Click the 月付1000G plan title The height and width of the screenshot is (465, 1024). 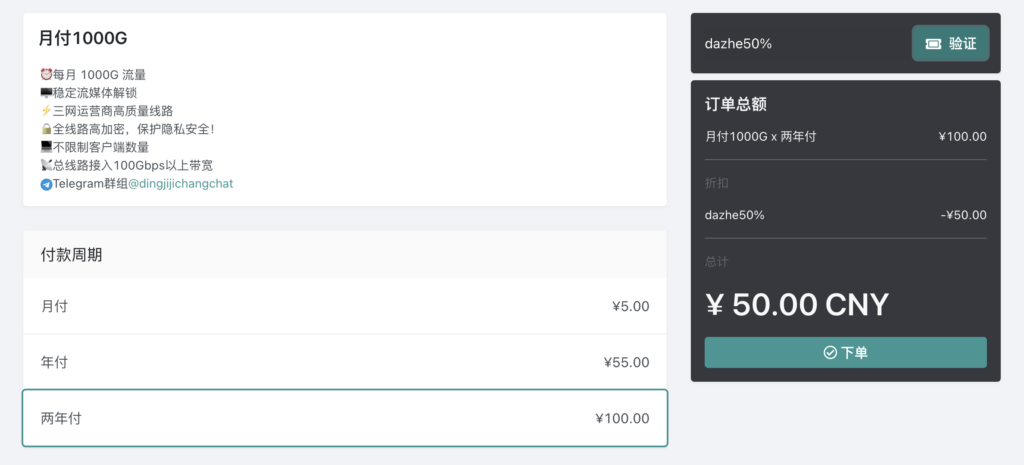click(x=83, y=39)
